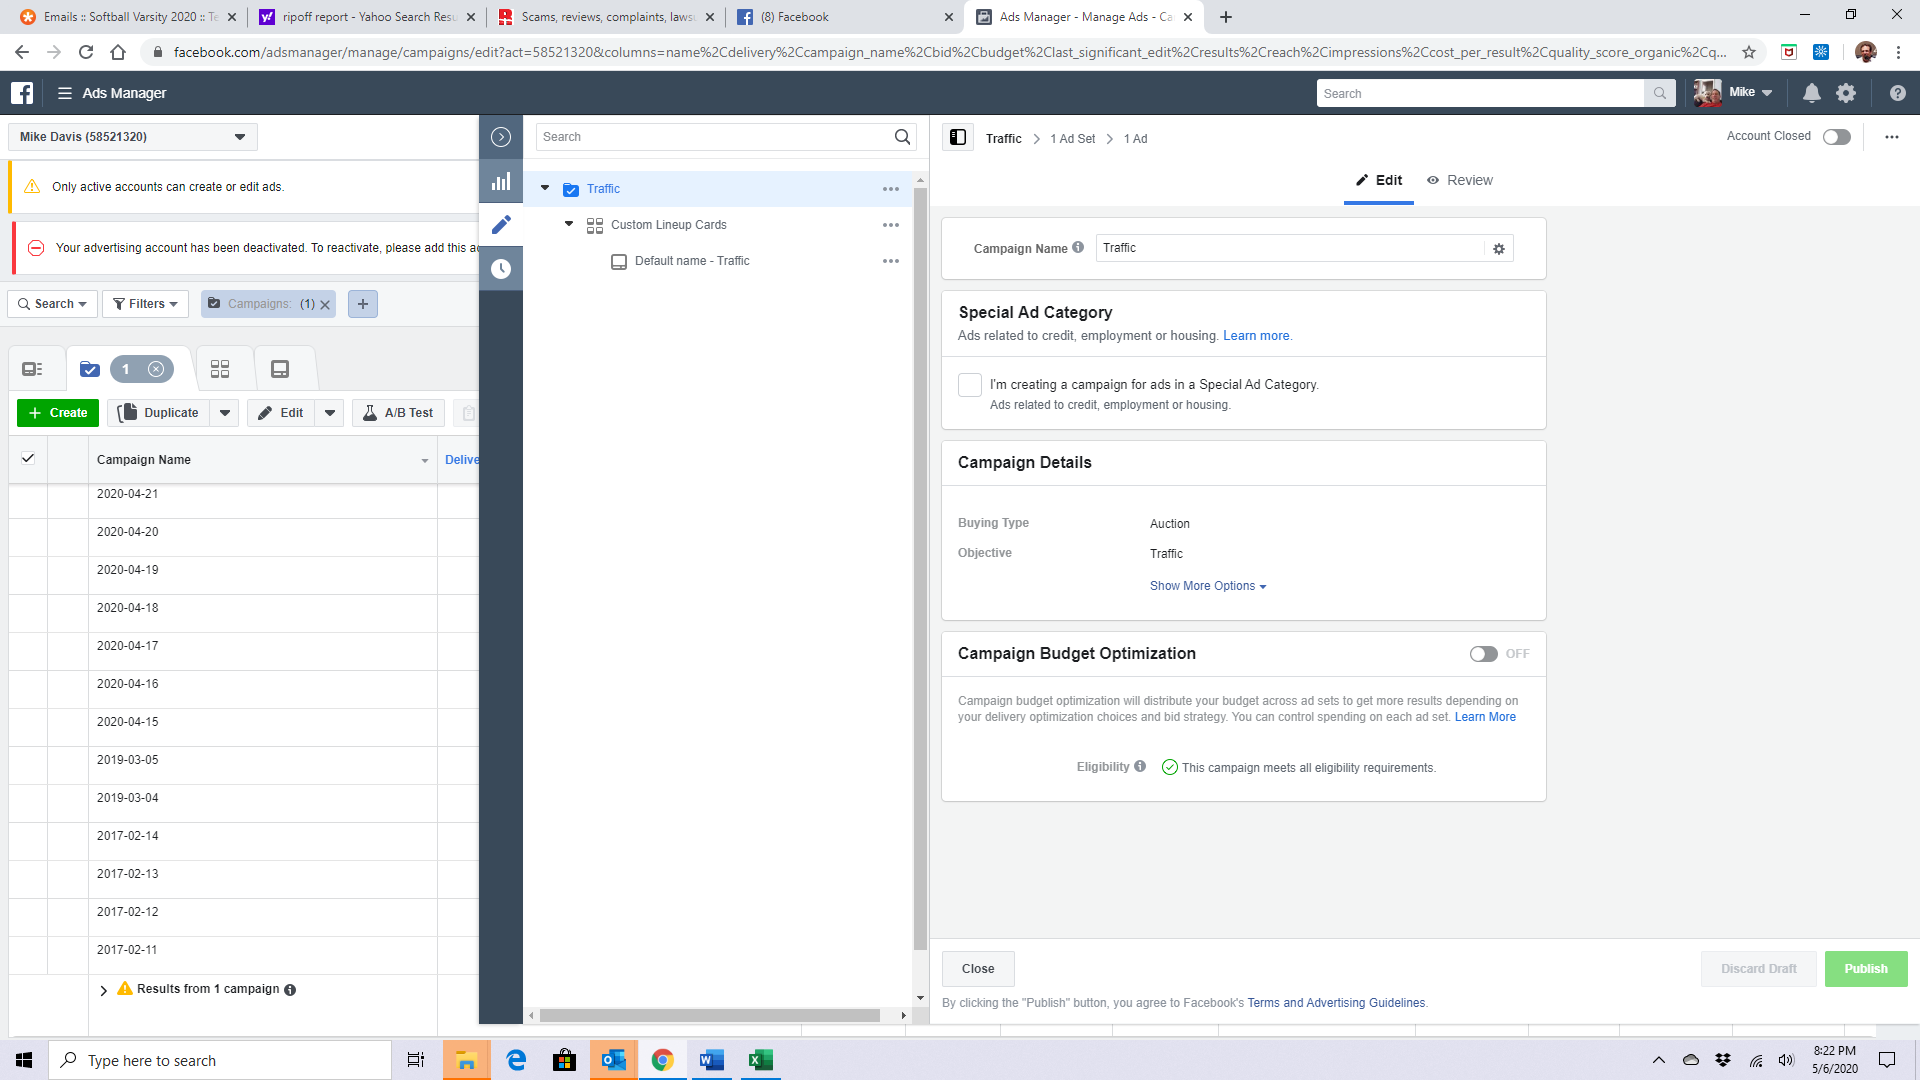Image resolution: width=1920 pixels, height=1080 pixels.
Task: Open the Search dropdown in filter bar
Action: pyautogui.click(x=53, y=304)
